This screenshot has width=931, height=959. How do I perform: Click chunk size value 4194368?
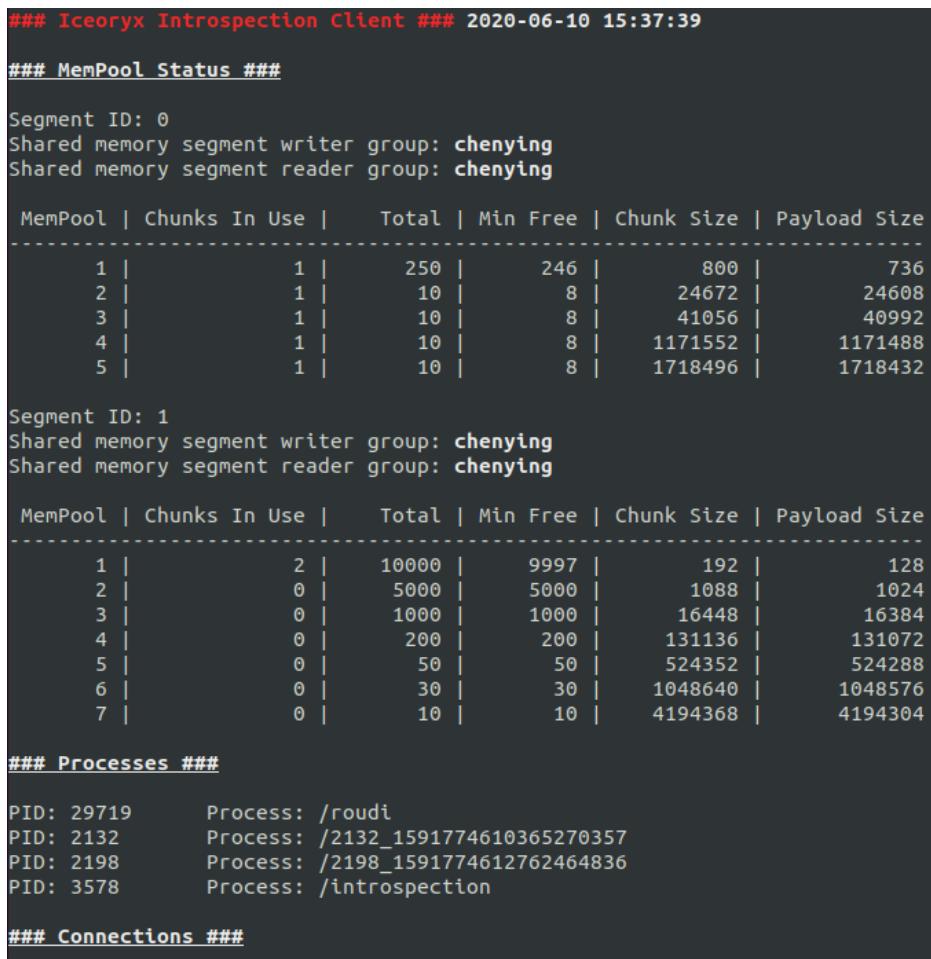point(695,714)
